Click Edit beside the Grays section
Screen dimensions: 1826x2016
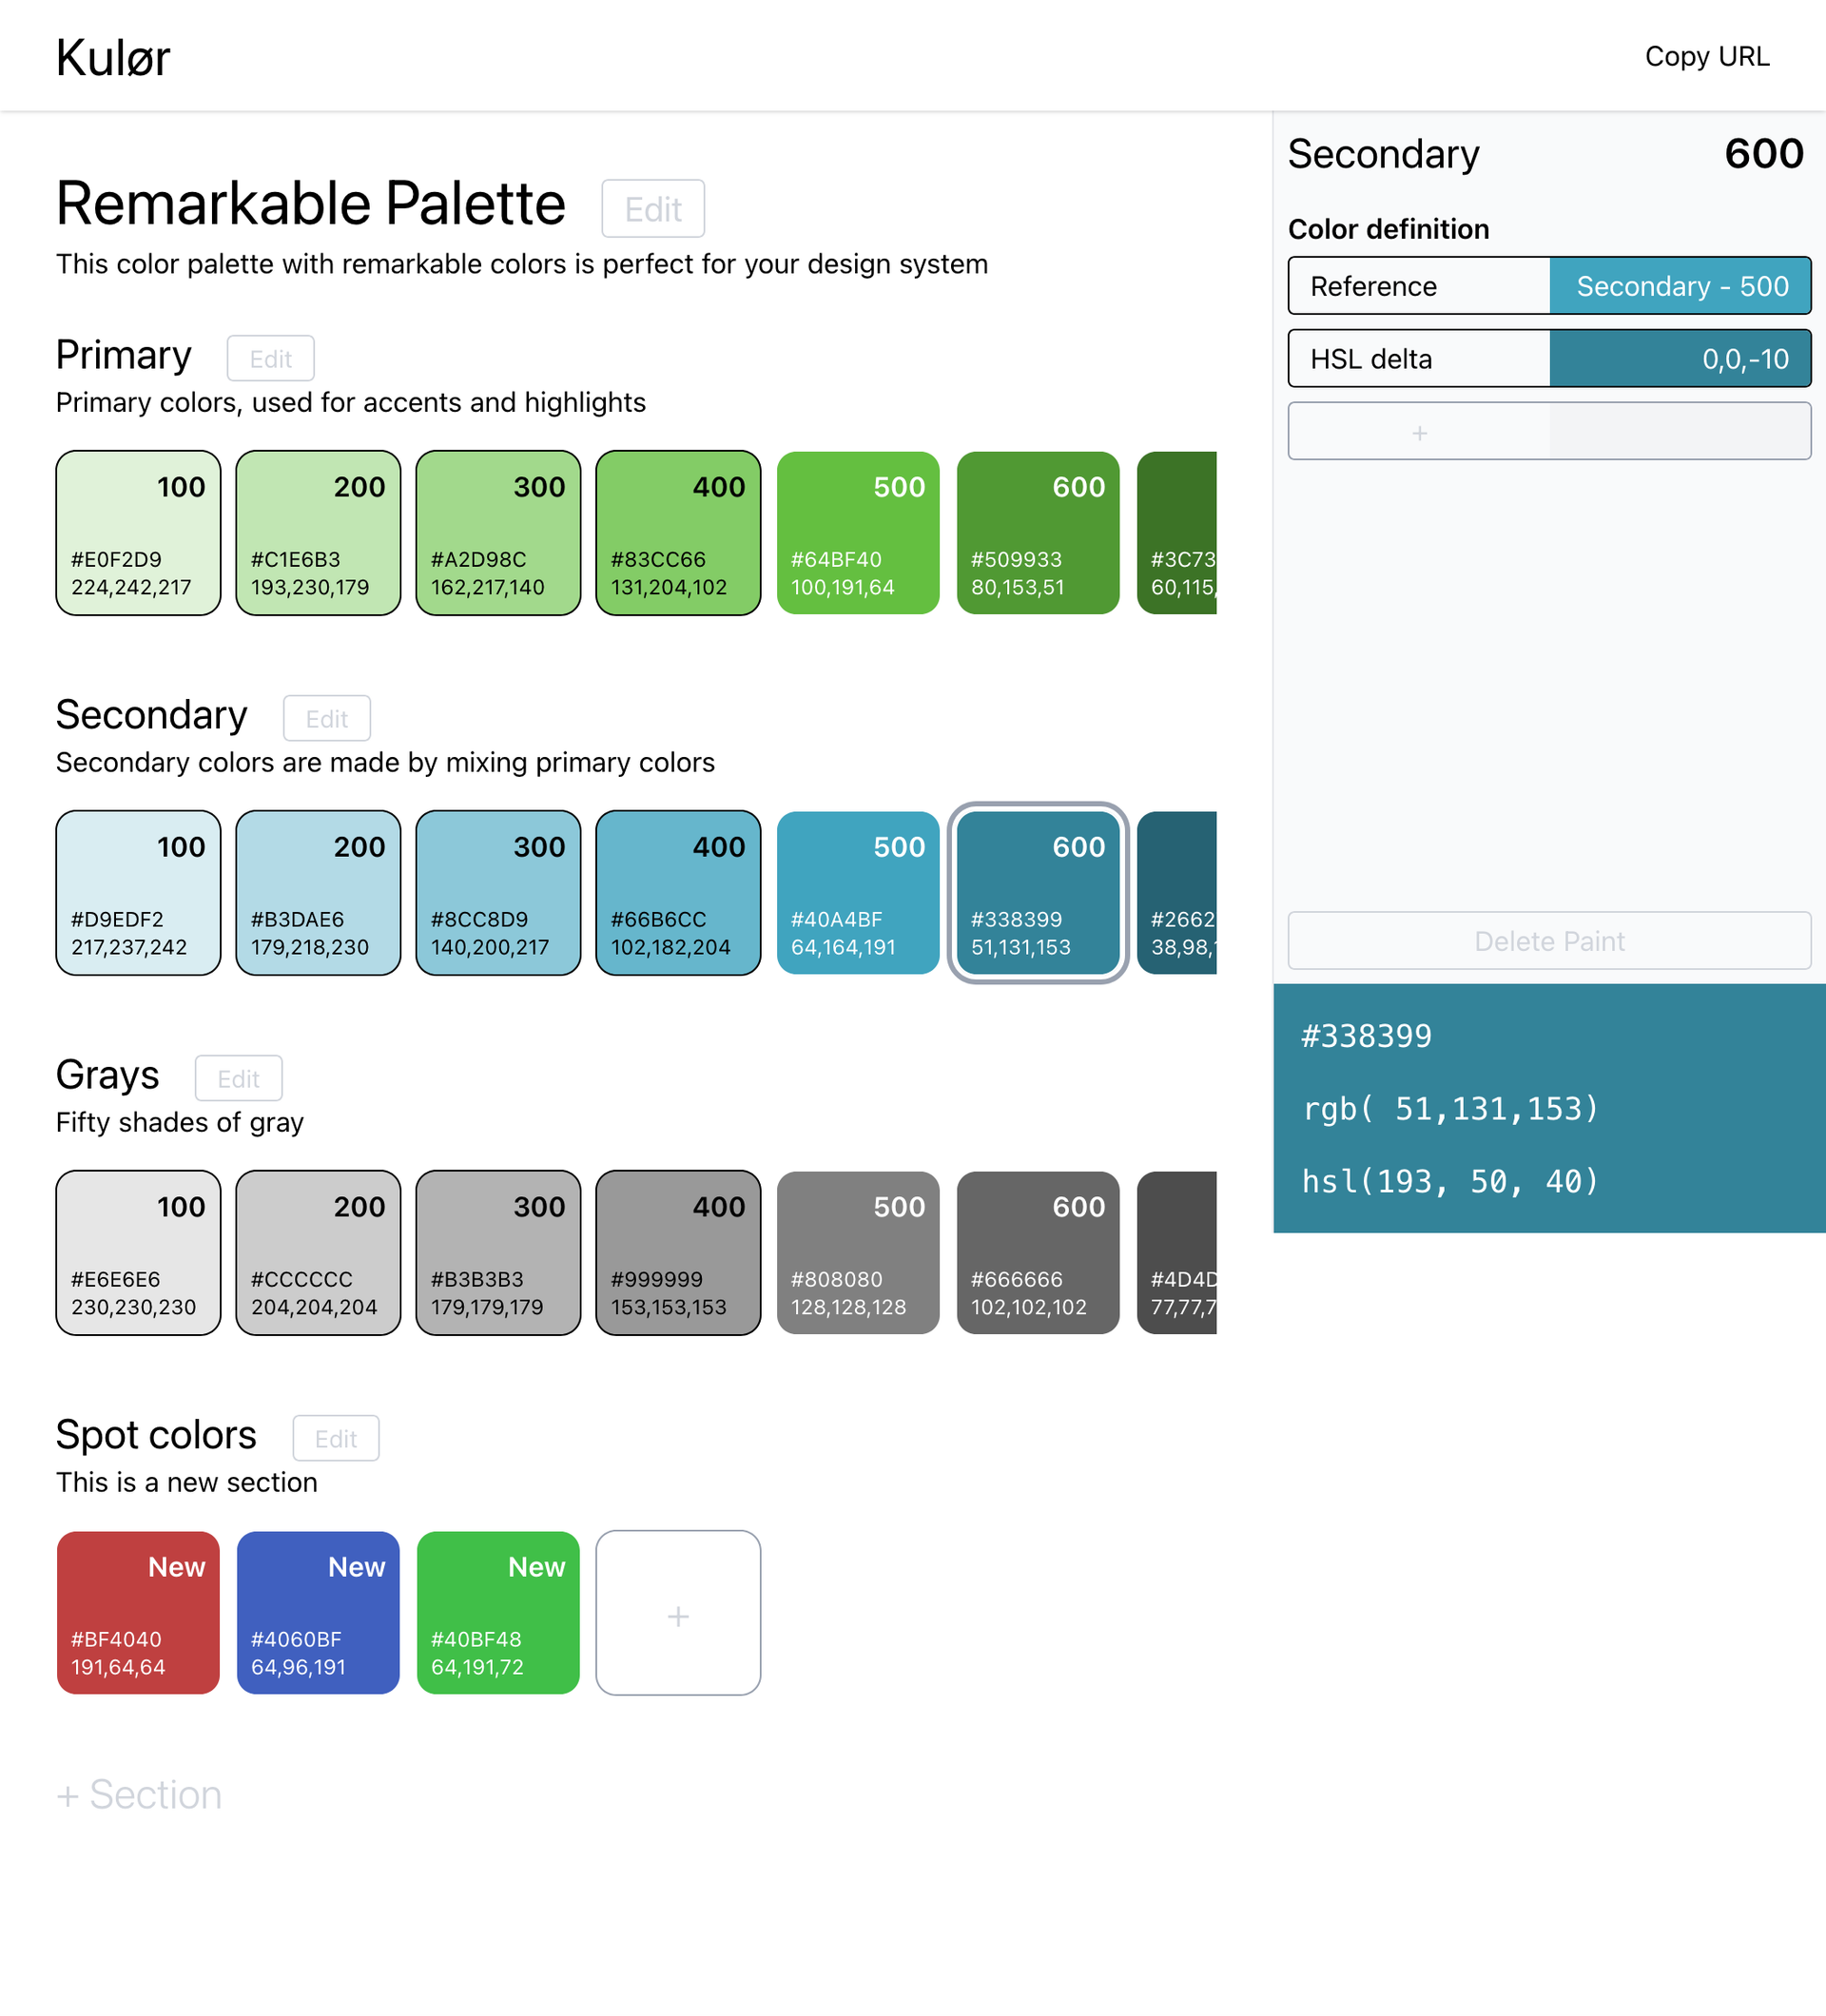pos(238,1078)
